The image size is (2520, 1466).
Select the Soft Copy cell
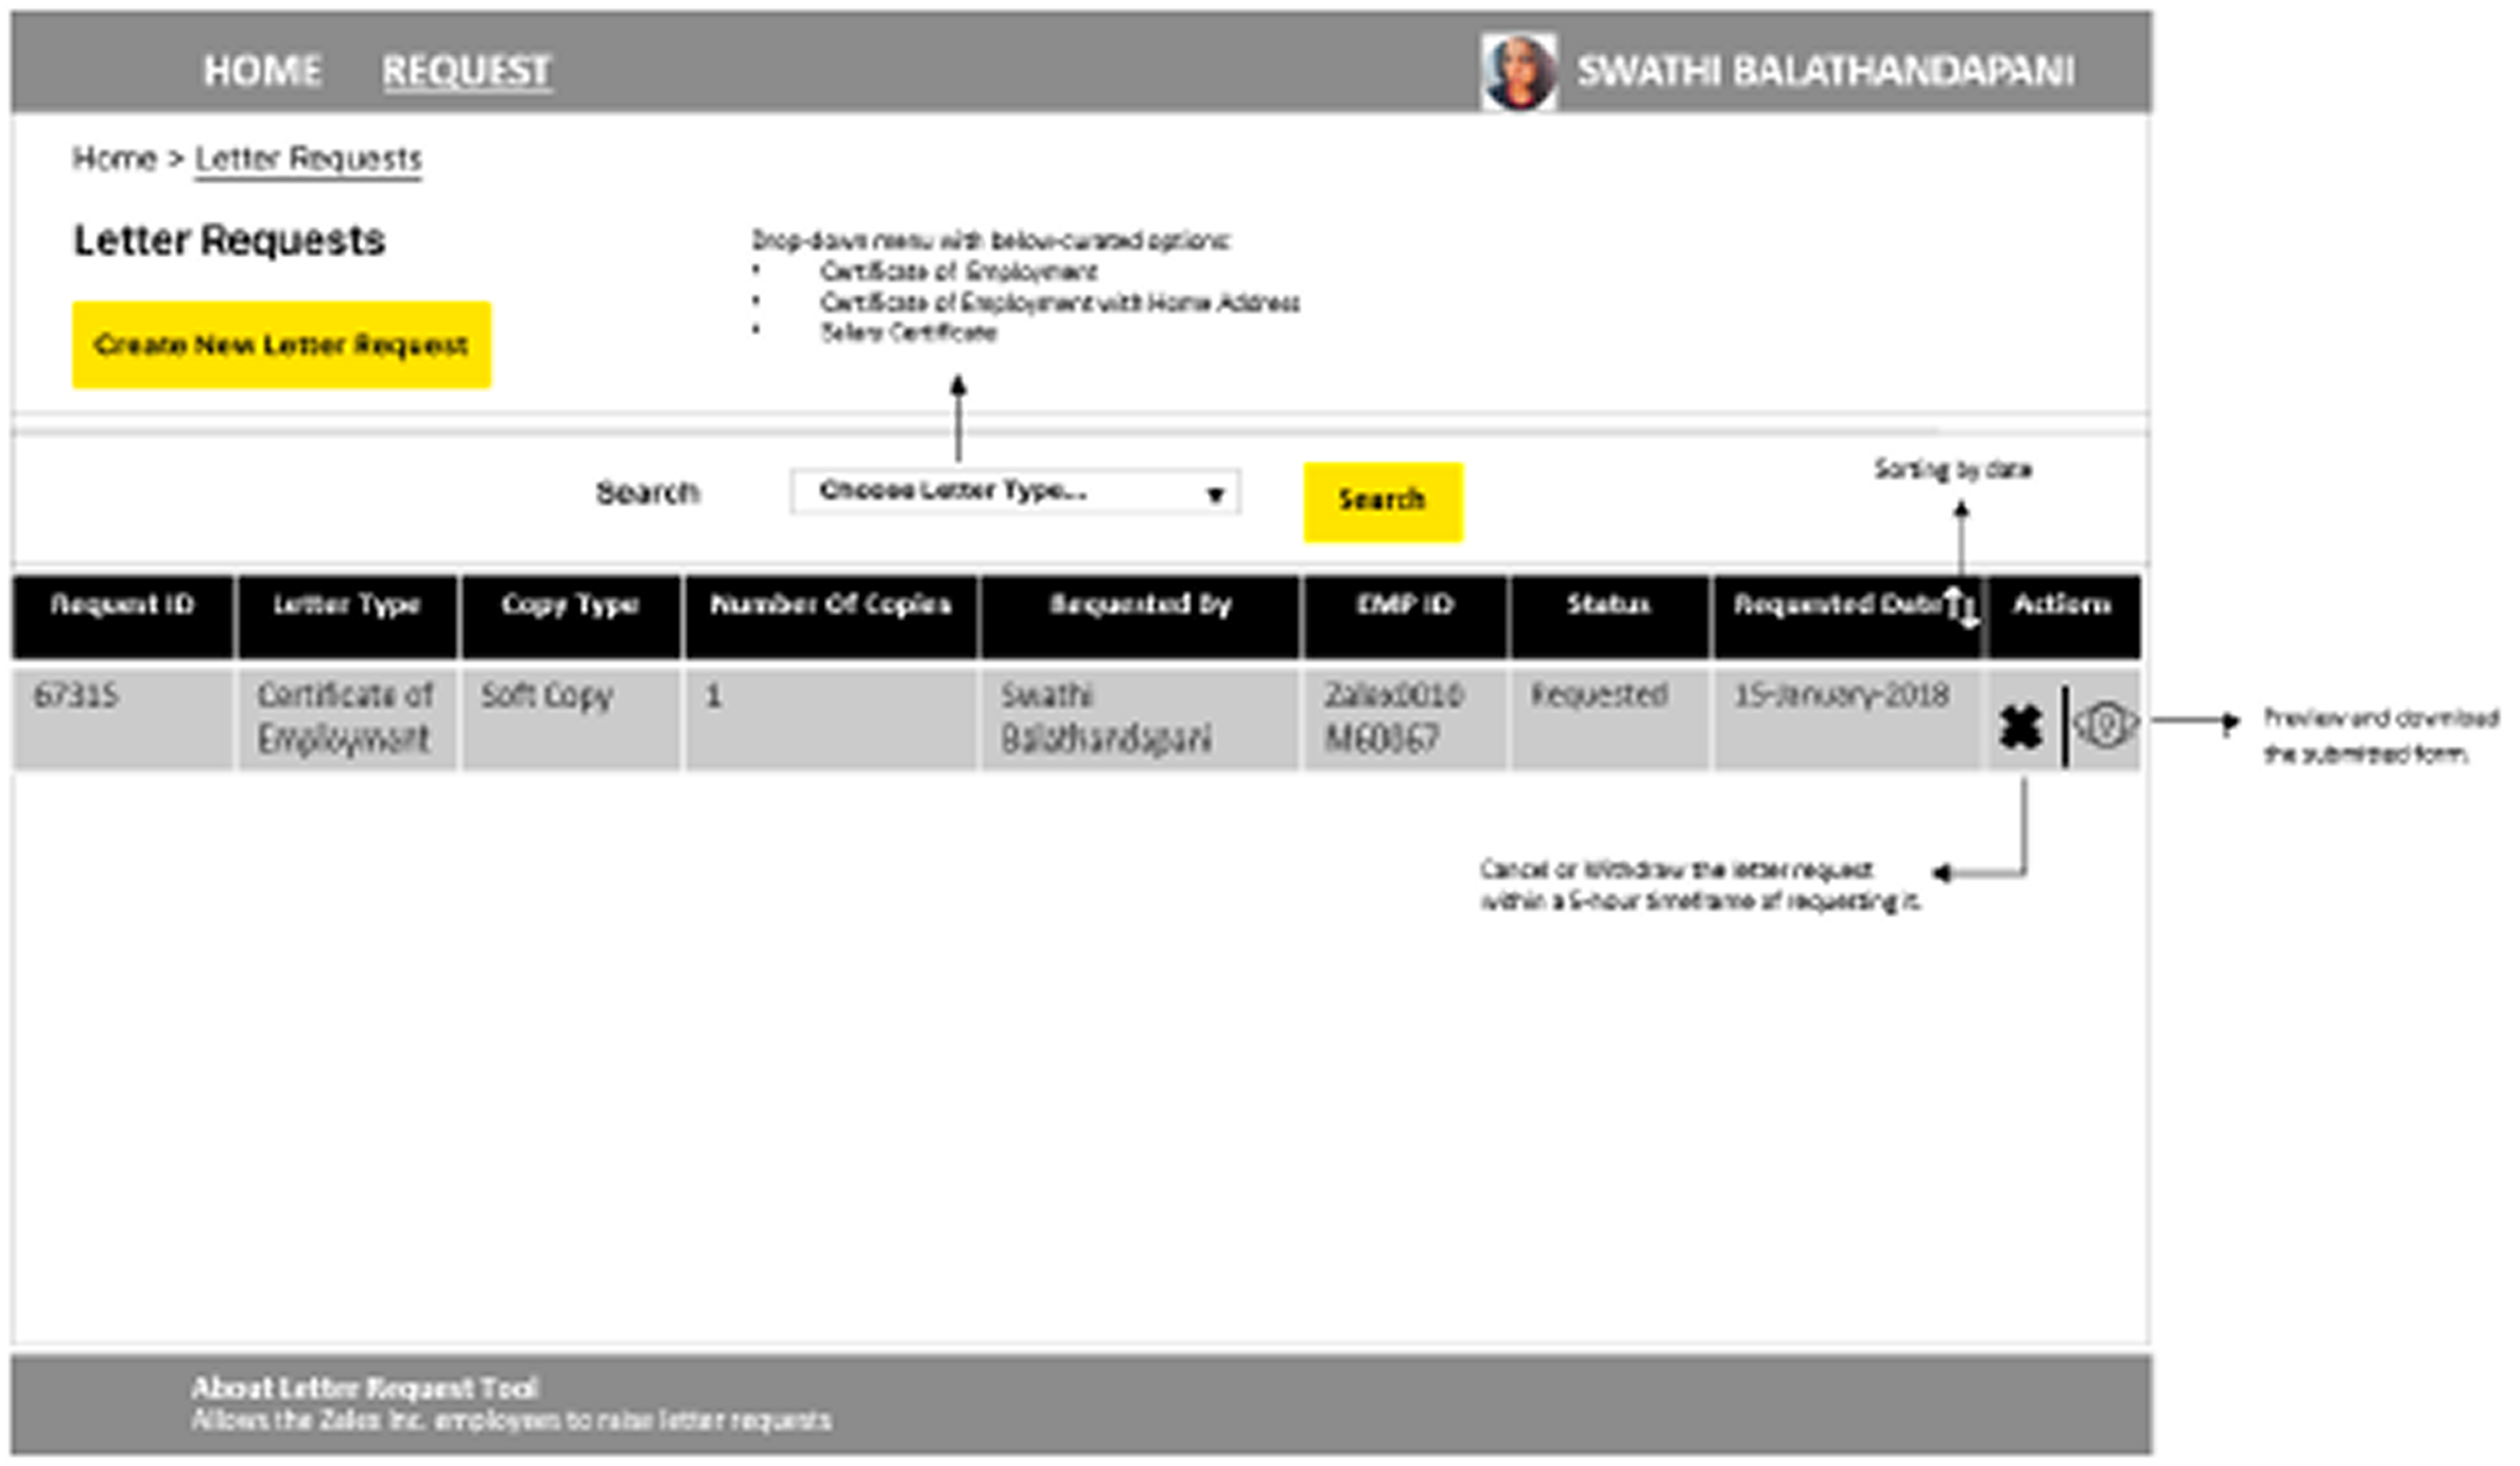point(571,719)
